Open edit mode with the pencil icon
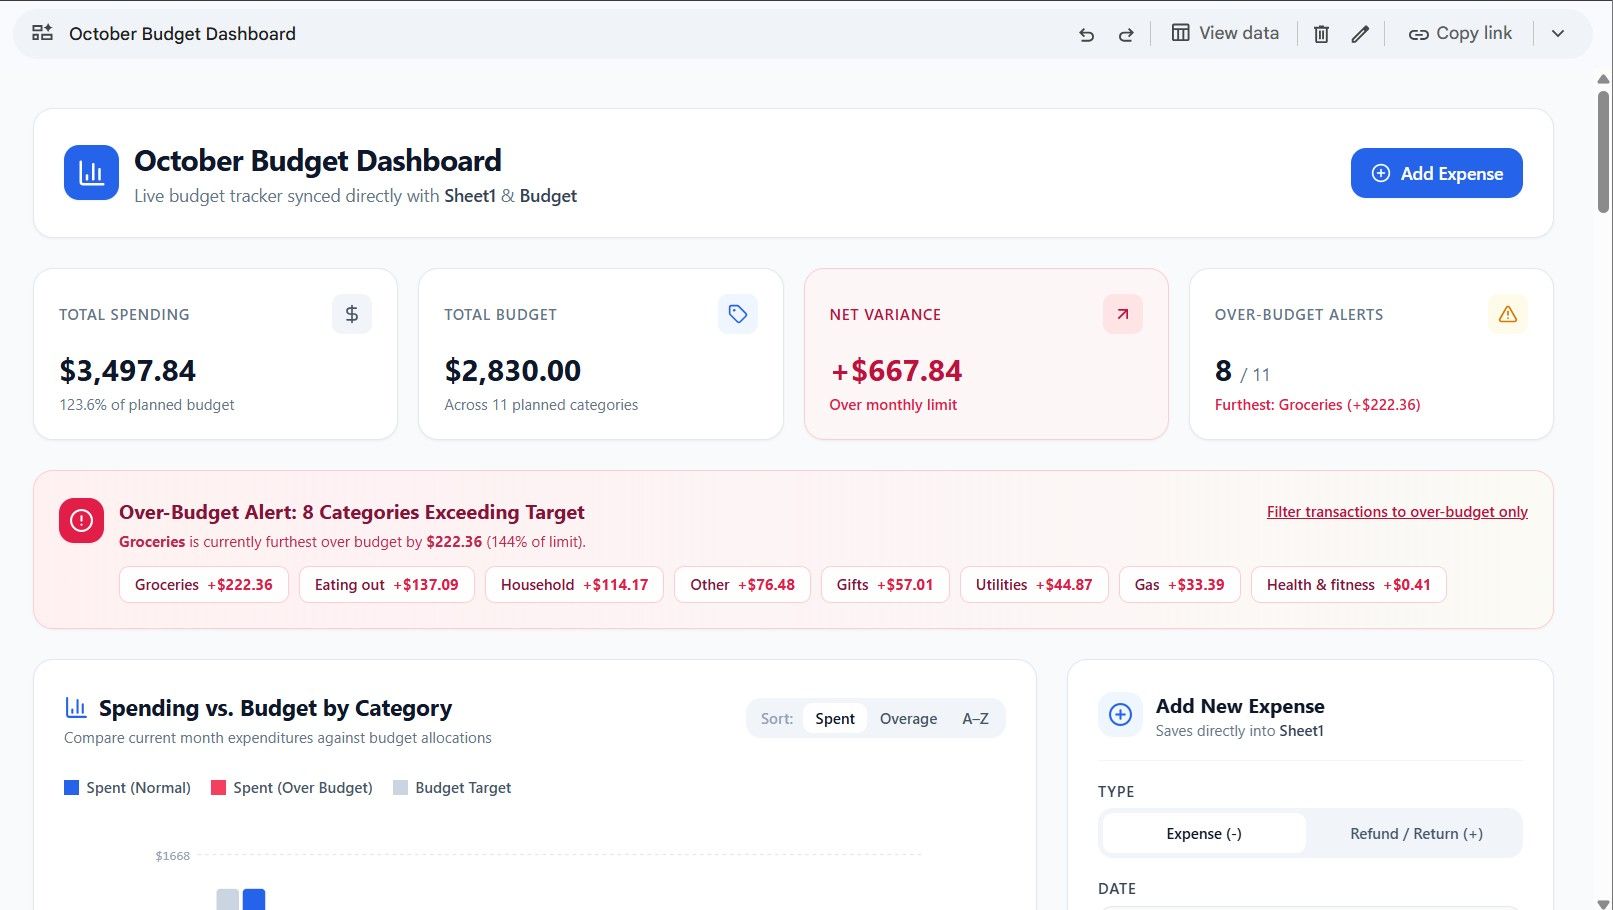Viewport: 1613px width, 910px height. click(1360, 34)
